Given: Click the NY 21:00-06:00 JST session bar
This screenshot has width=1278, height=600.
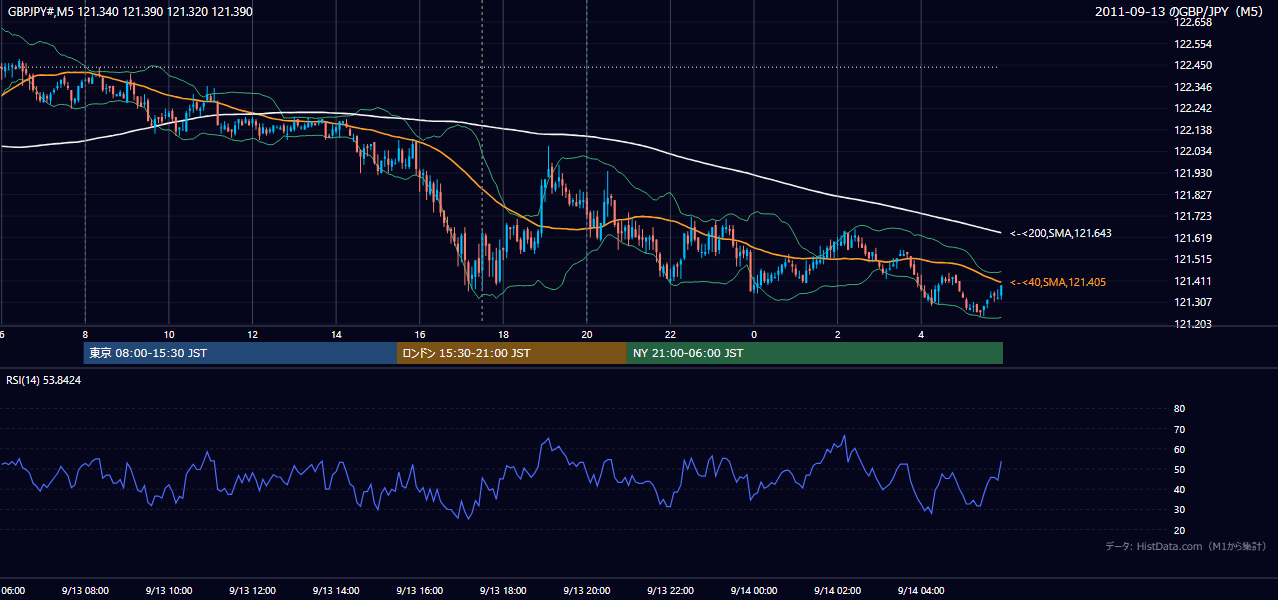Looking at the screenshot, I should 815,353.
